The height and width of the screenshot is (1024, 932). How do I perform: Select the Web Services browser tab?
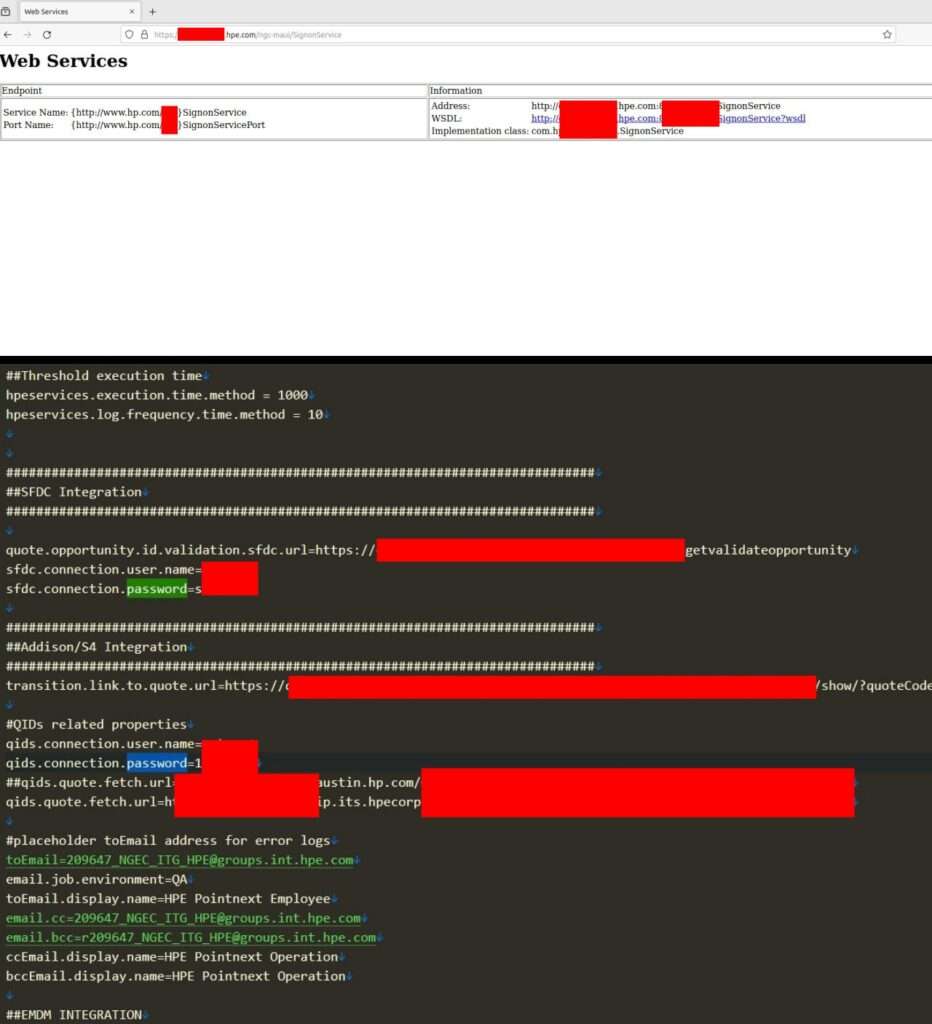tap(78, 12)
